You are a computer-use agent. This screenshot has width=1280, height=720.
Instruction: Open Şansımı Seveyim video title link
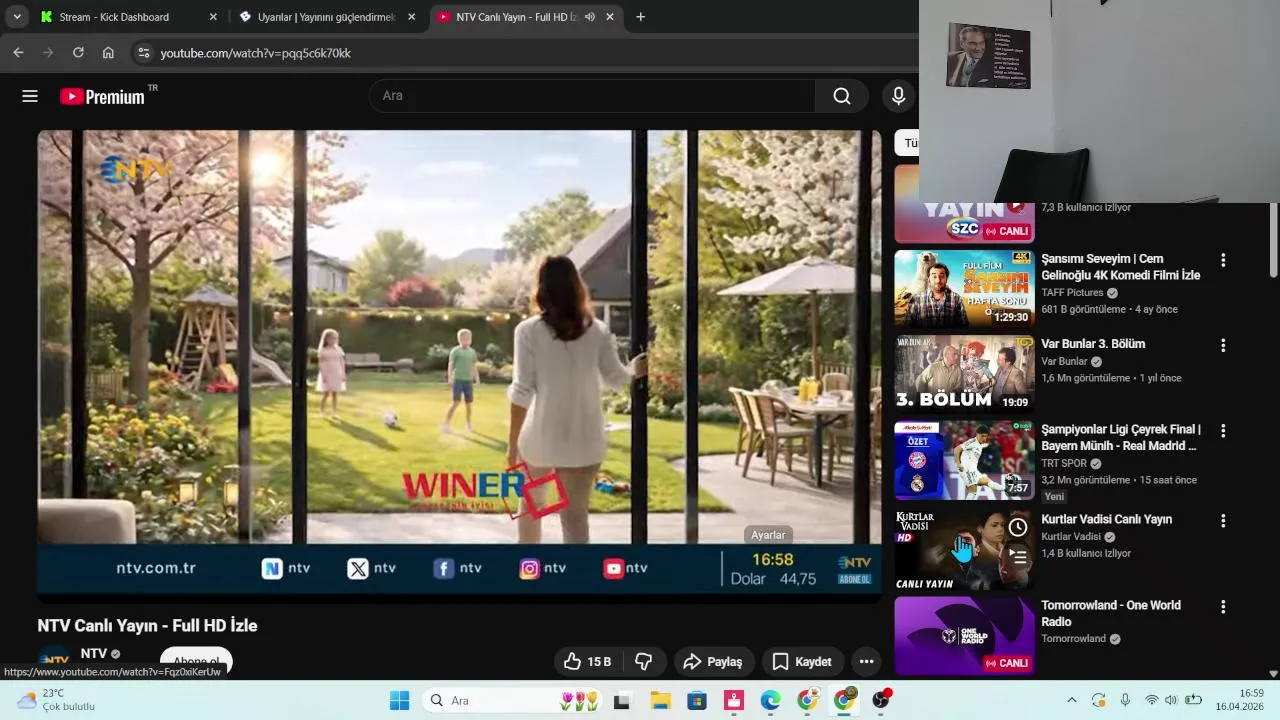(x=1120, y=267)
